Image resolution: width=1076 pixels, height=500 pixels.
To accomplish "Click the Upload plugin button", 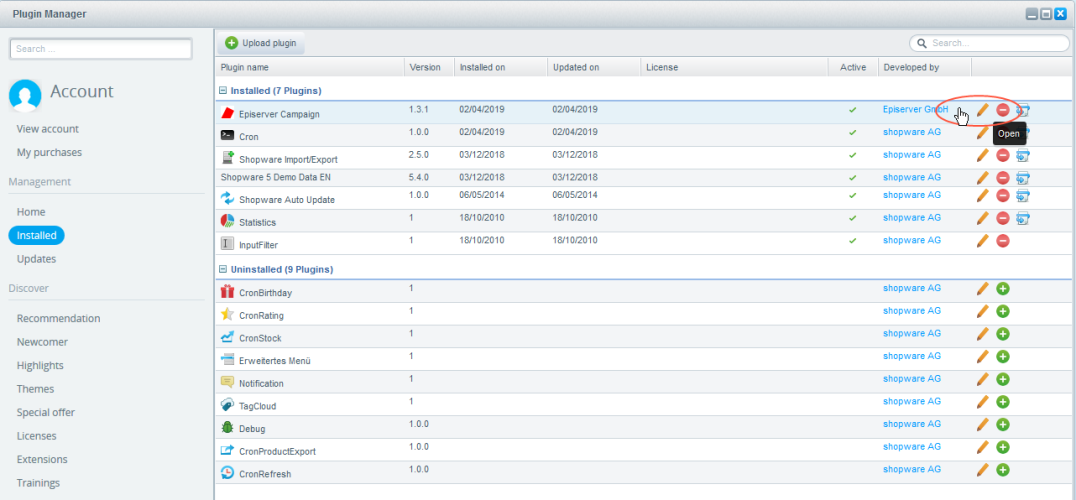I will click(x=261, y=43).
